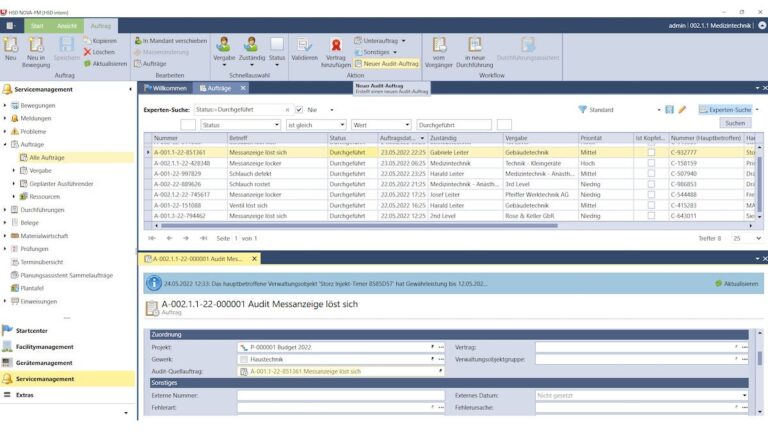This screenshot has width=768, height=432.
Task: Click in neue Durchführung icon
Action: pyautogui.click(x=475, y=48)
